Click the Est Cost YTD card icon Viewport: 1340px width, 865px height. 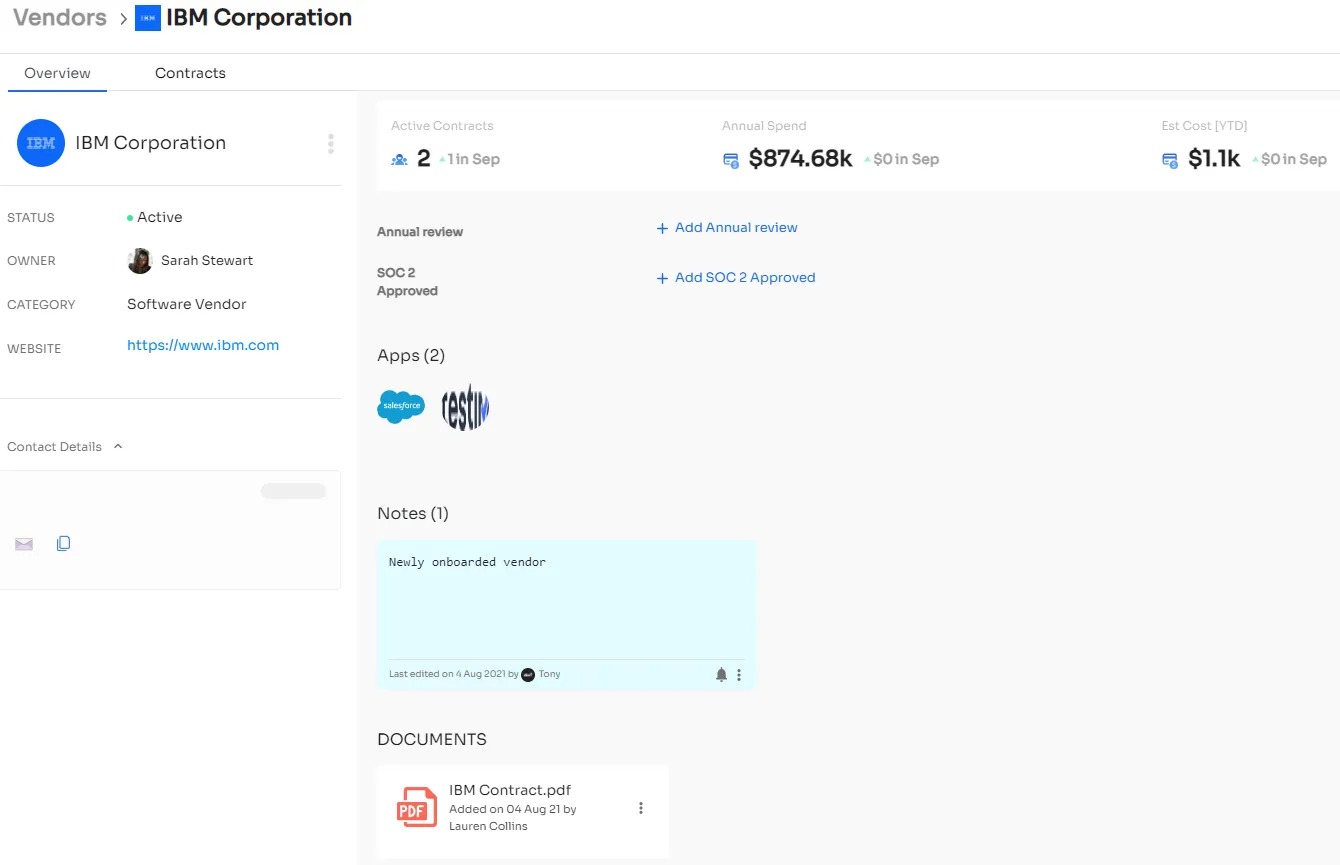pos(1170,160)
